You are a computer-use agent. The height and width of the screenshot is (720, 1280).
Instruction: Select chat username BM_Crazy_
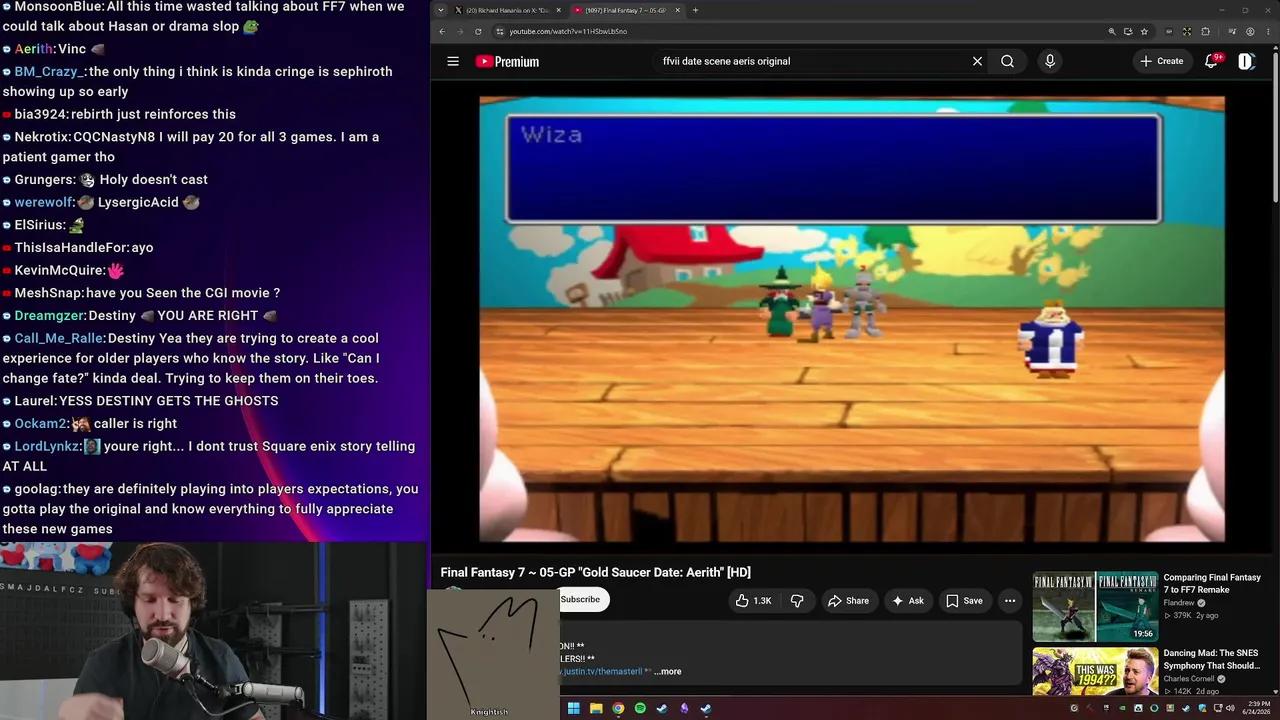click(50, 72)
